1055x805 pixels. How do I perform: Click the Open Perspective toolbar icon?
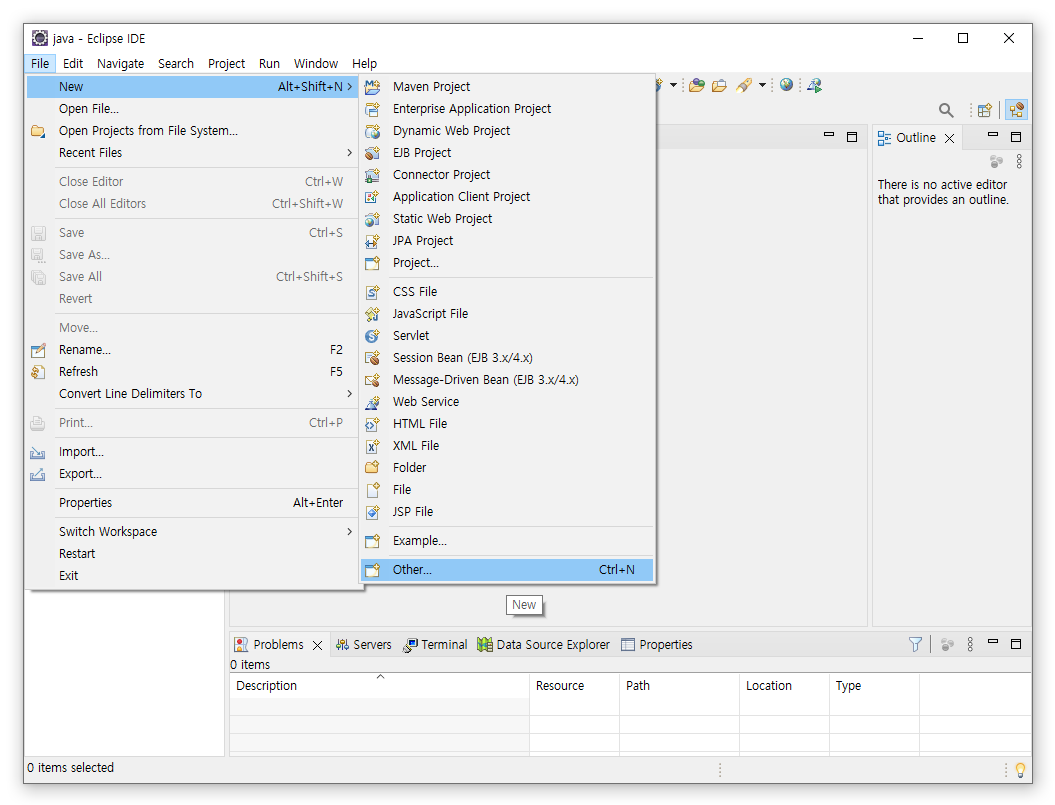(x=985, y=110)
